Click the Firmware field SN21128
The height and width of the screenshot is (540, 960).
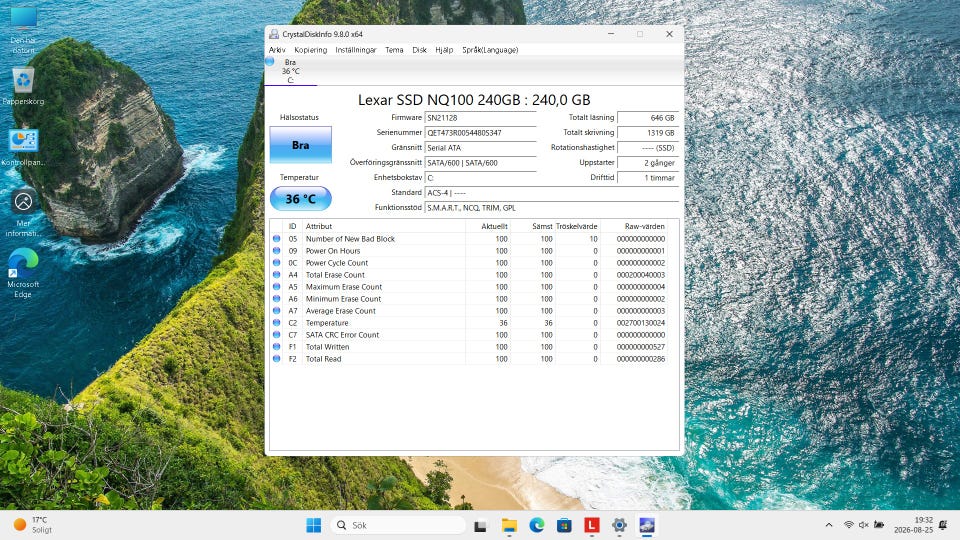coord(481,118)
